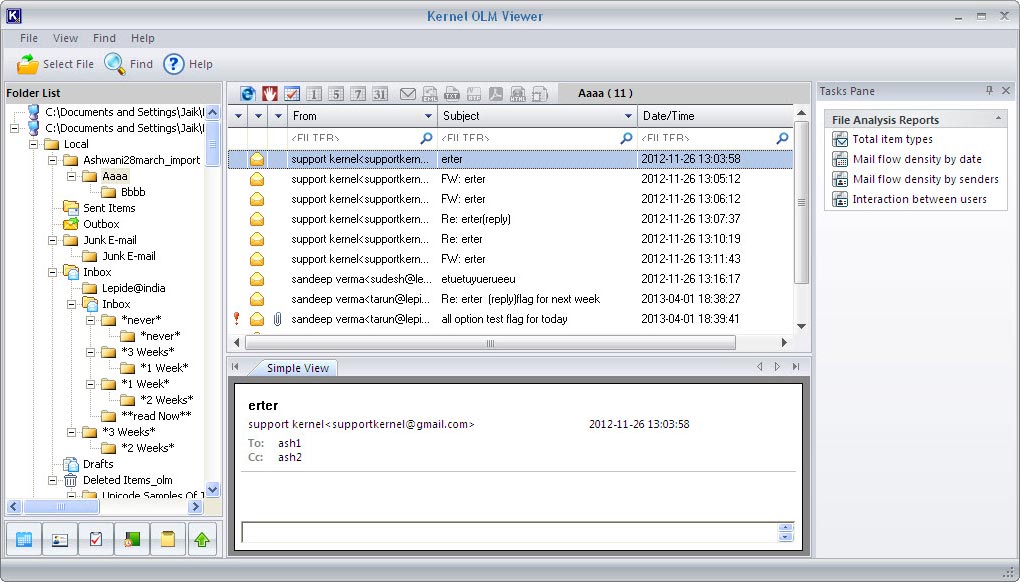Open Mail flow density by senders report
The width and height of the screenshot is (1020, 582).
coord(925,179)
